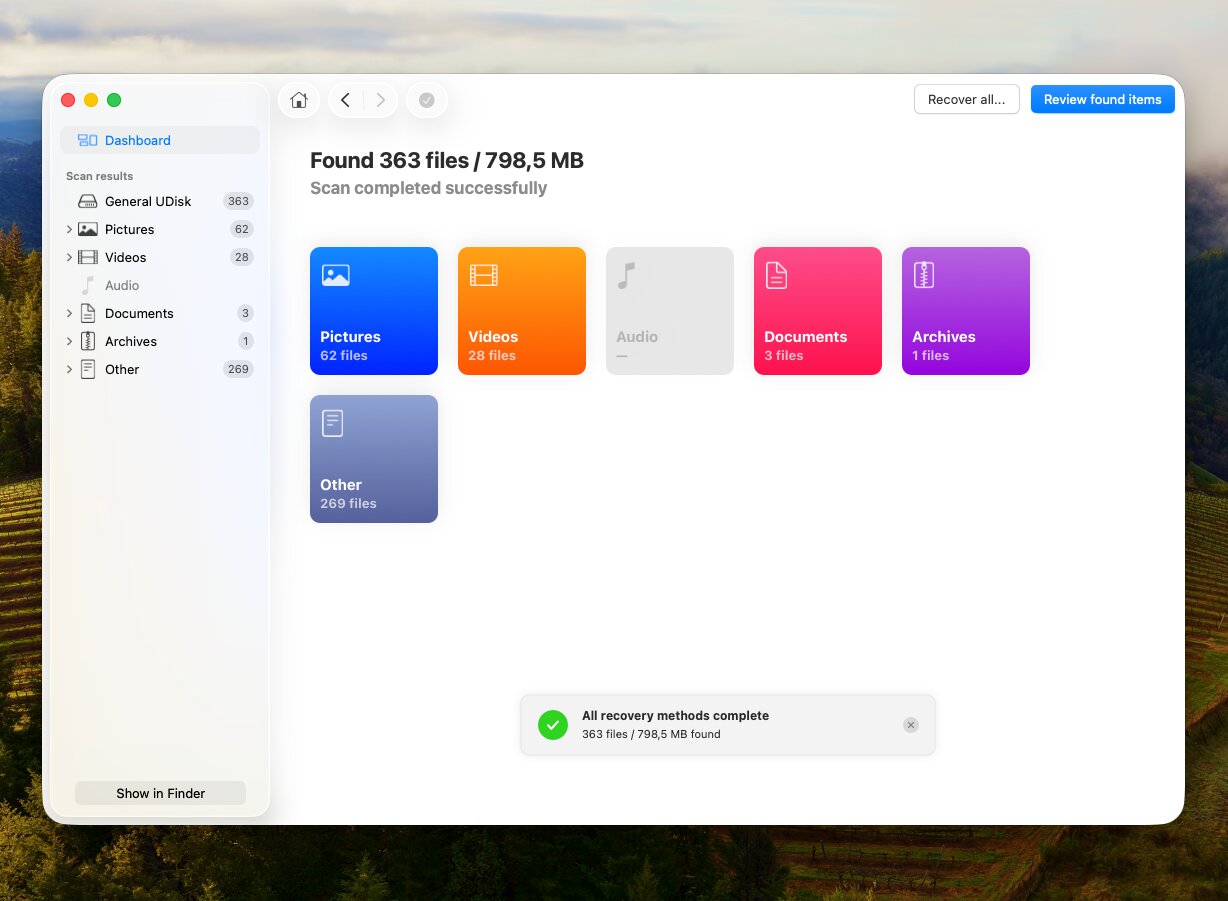Navigate forward with right chevron
The image size is (1228, 901).
[380, 100]
